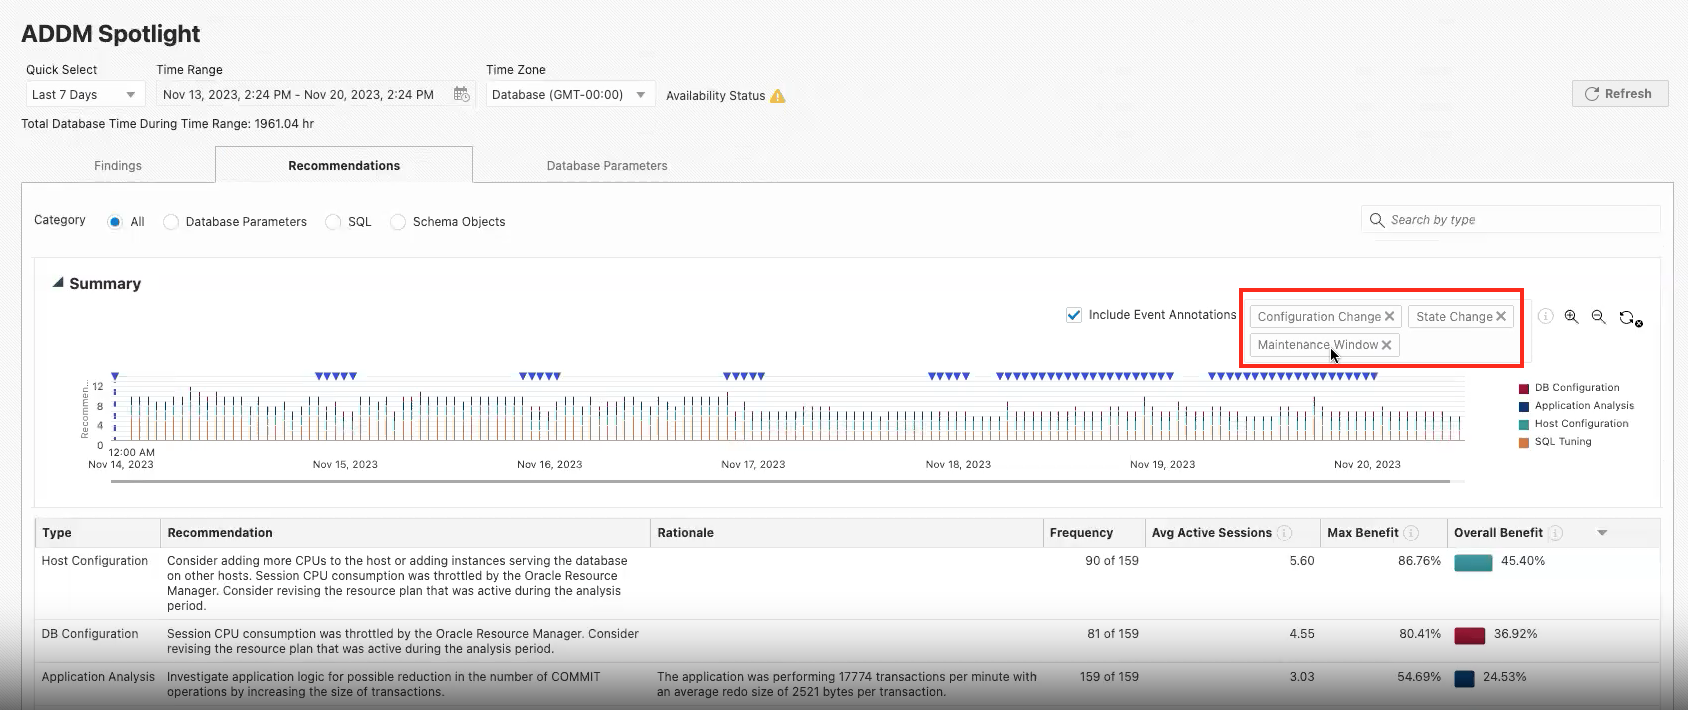The width and height of the screenshot is (1688, 710).
Task: Click the zoom out magnifier icon
Action: click(1598, 317)
